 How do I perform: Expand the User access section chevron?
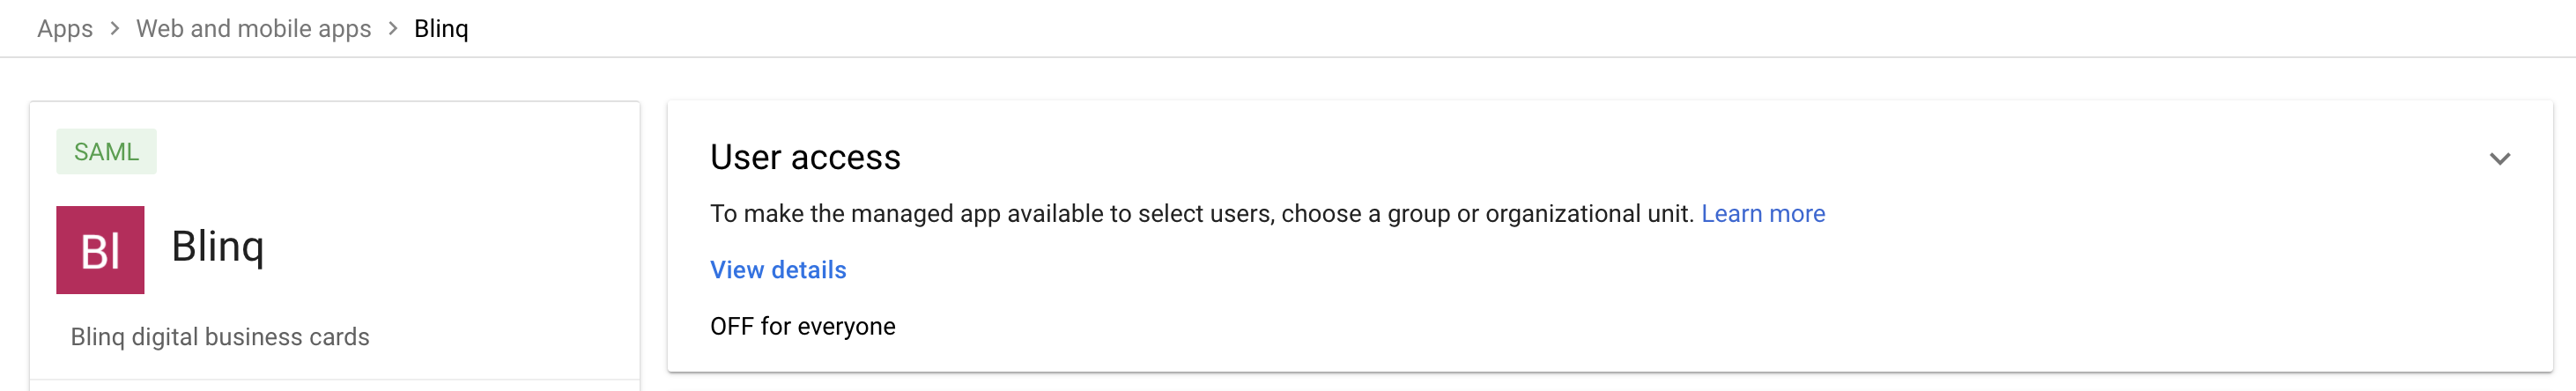click(x=2499, y=159)
